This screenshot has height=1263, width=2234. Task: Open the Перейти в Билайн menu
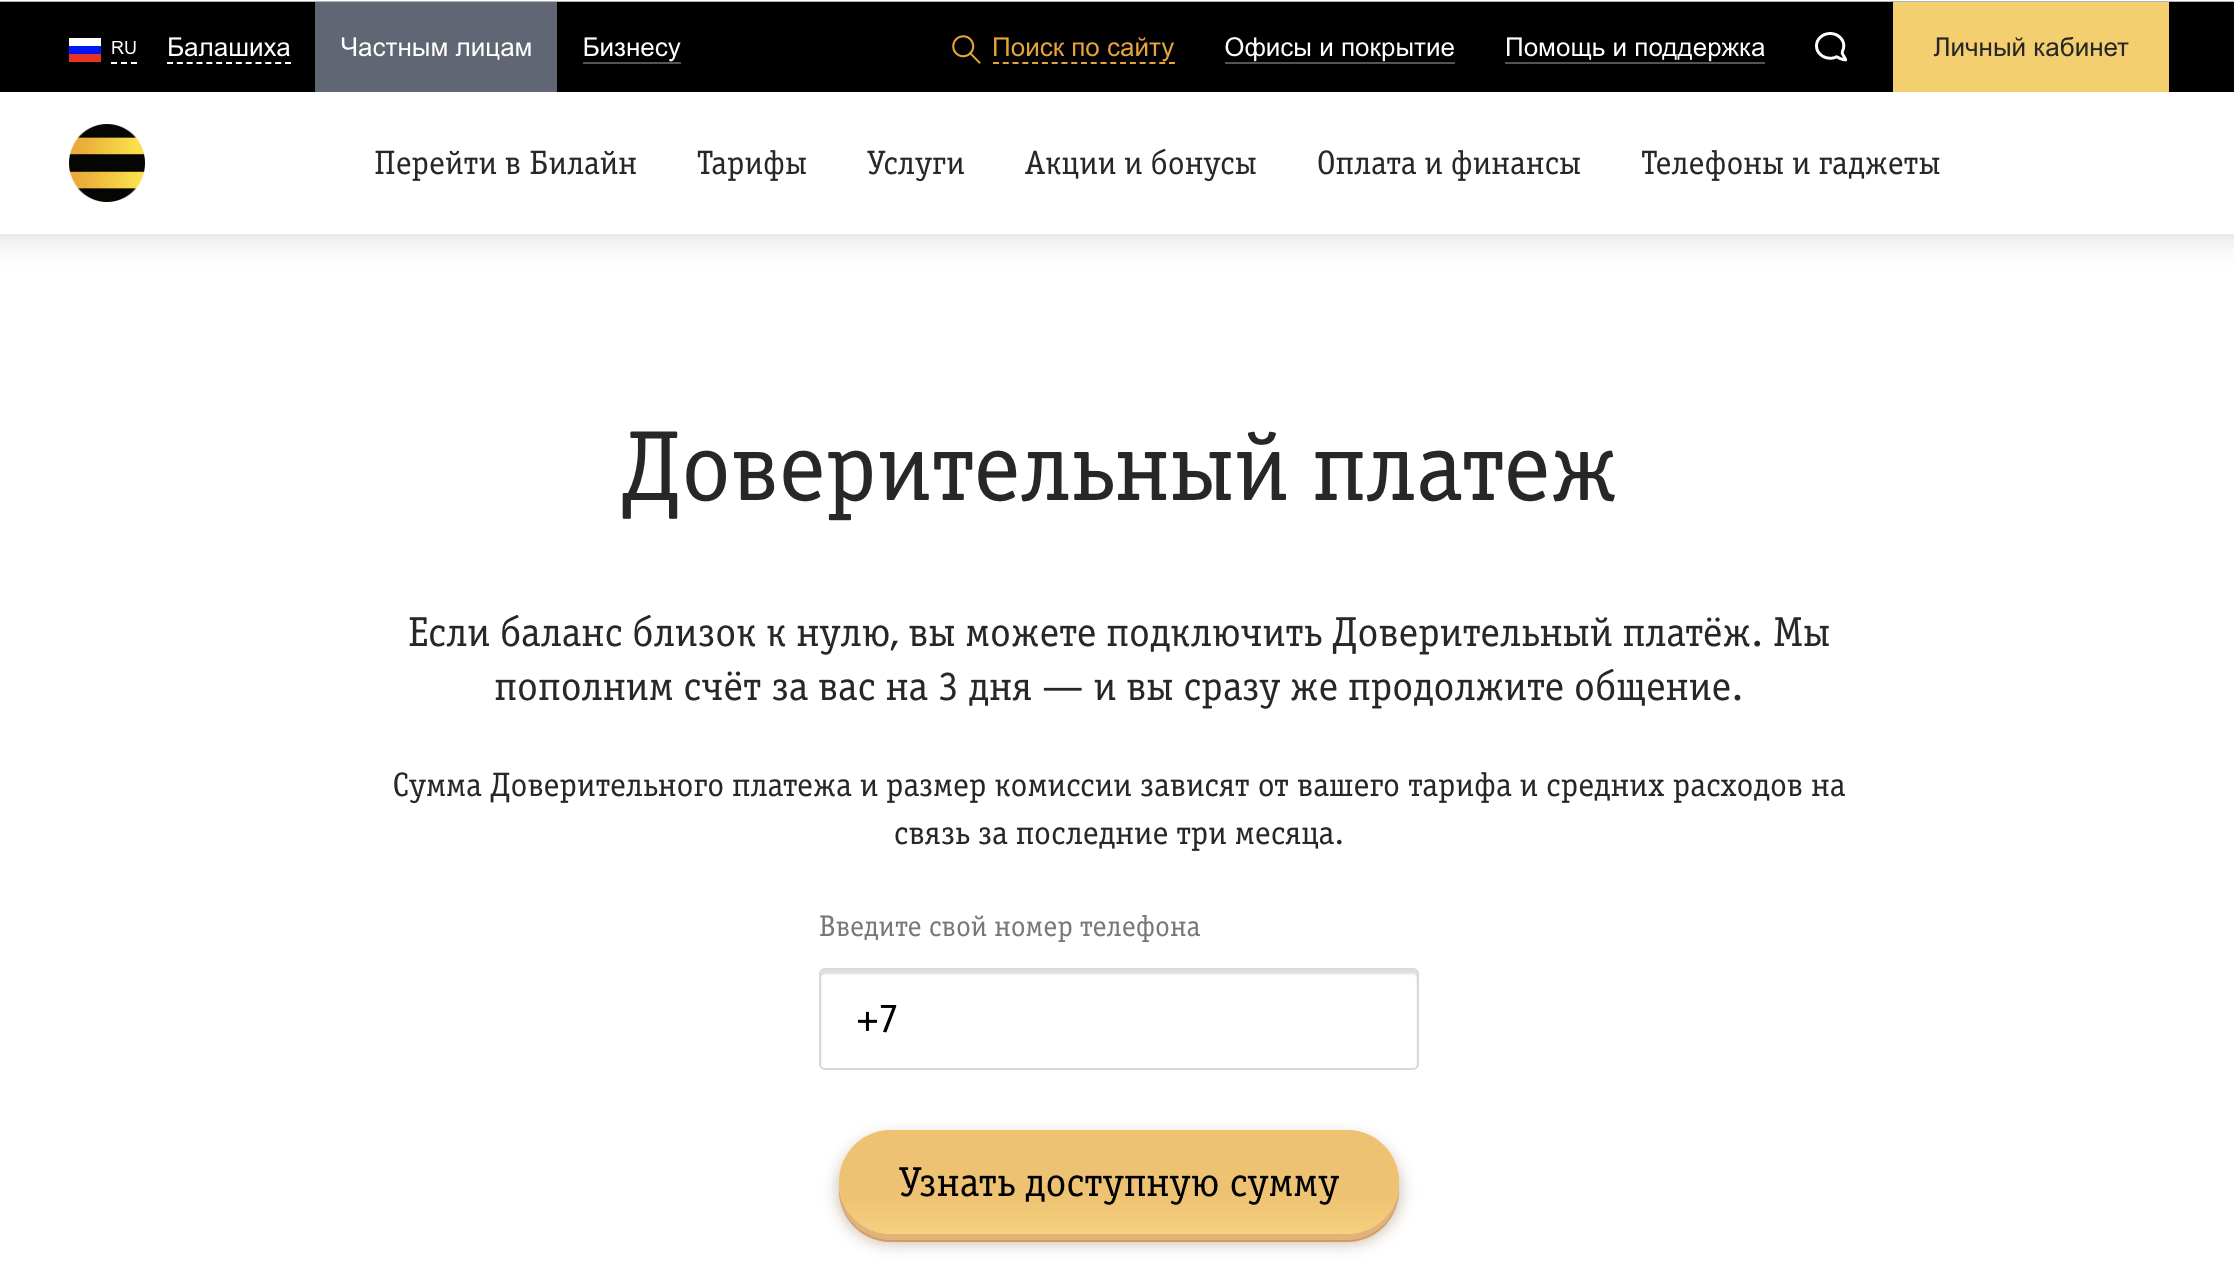point(505,163)
